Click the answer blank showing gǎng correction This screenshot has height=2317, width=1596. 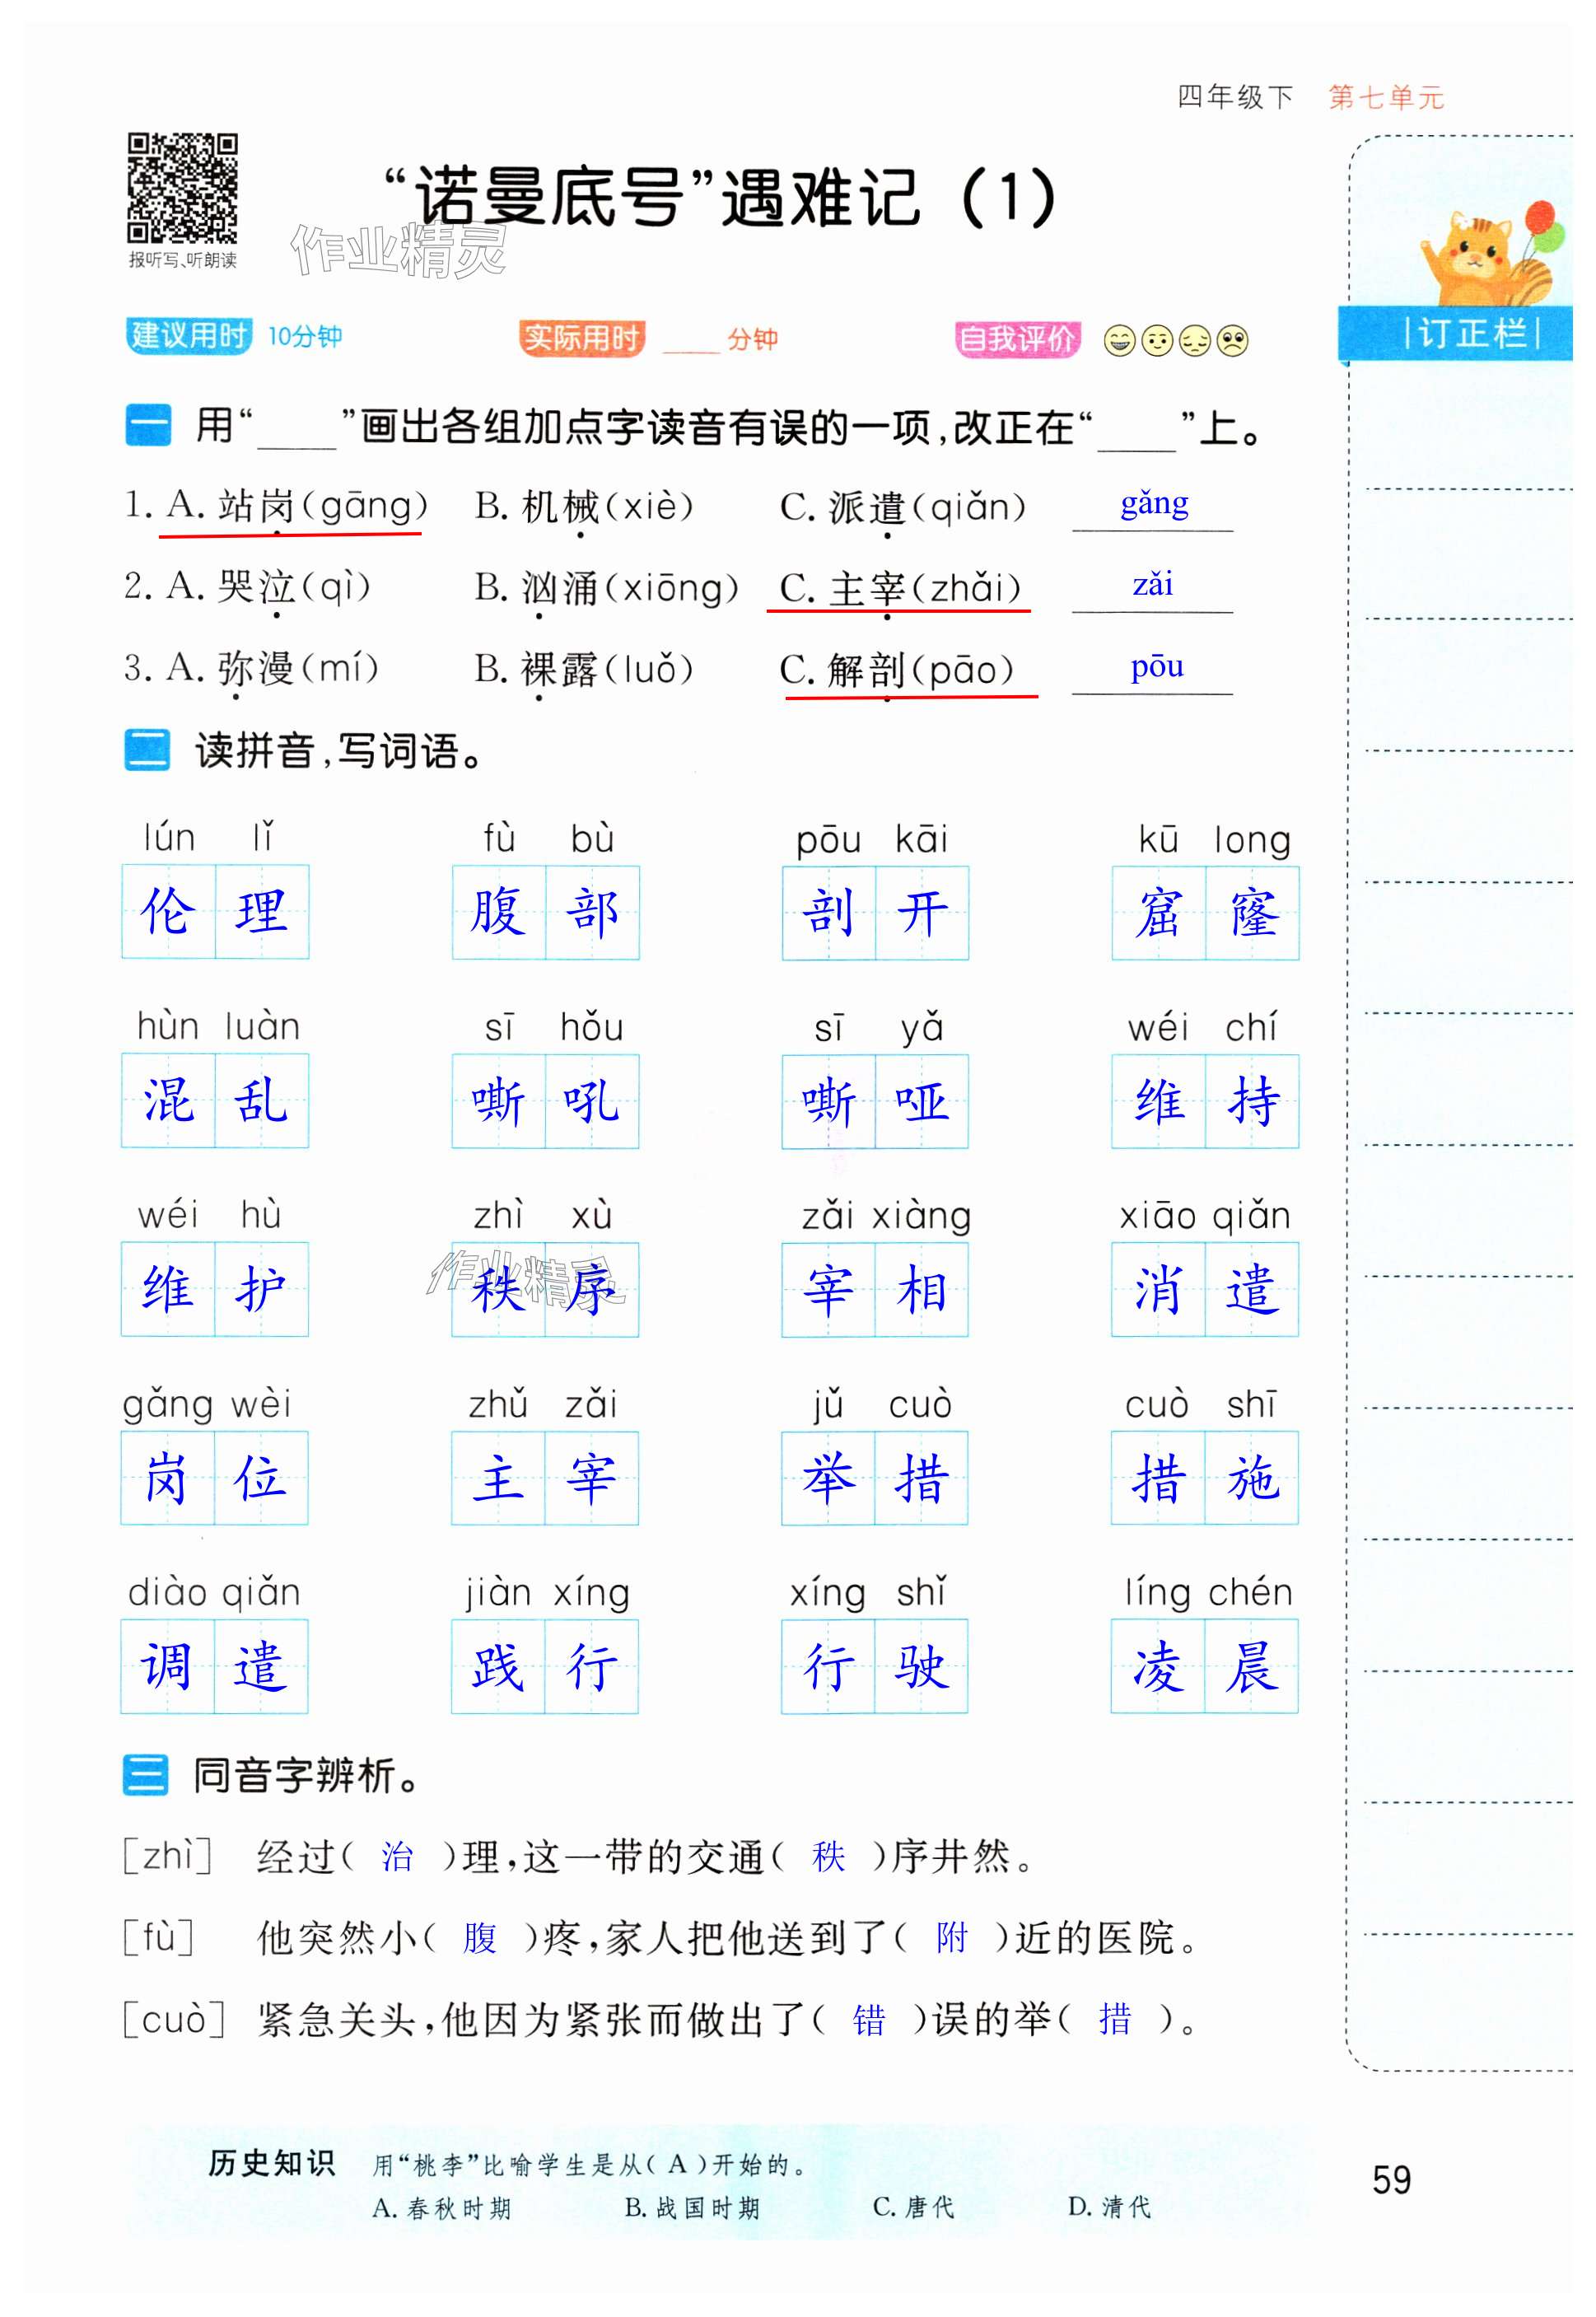1155,508
